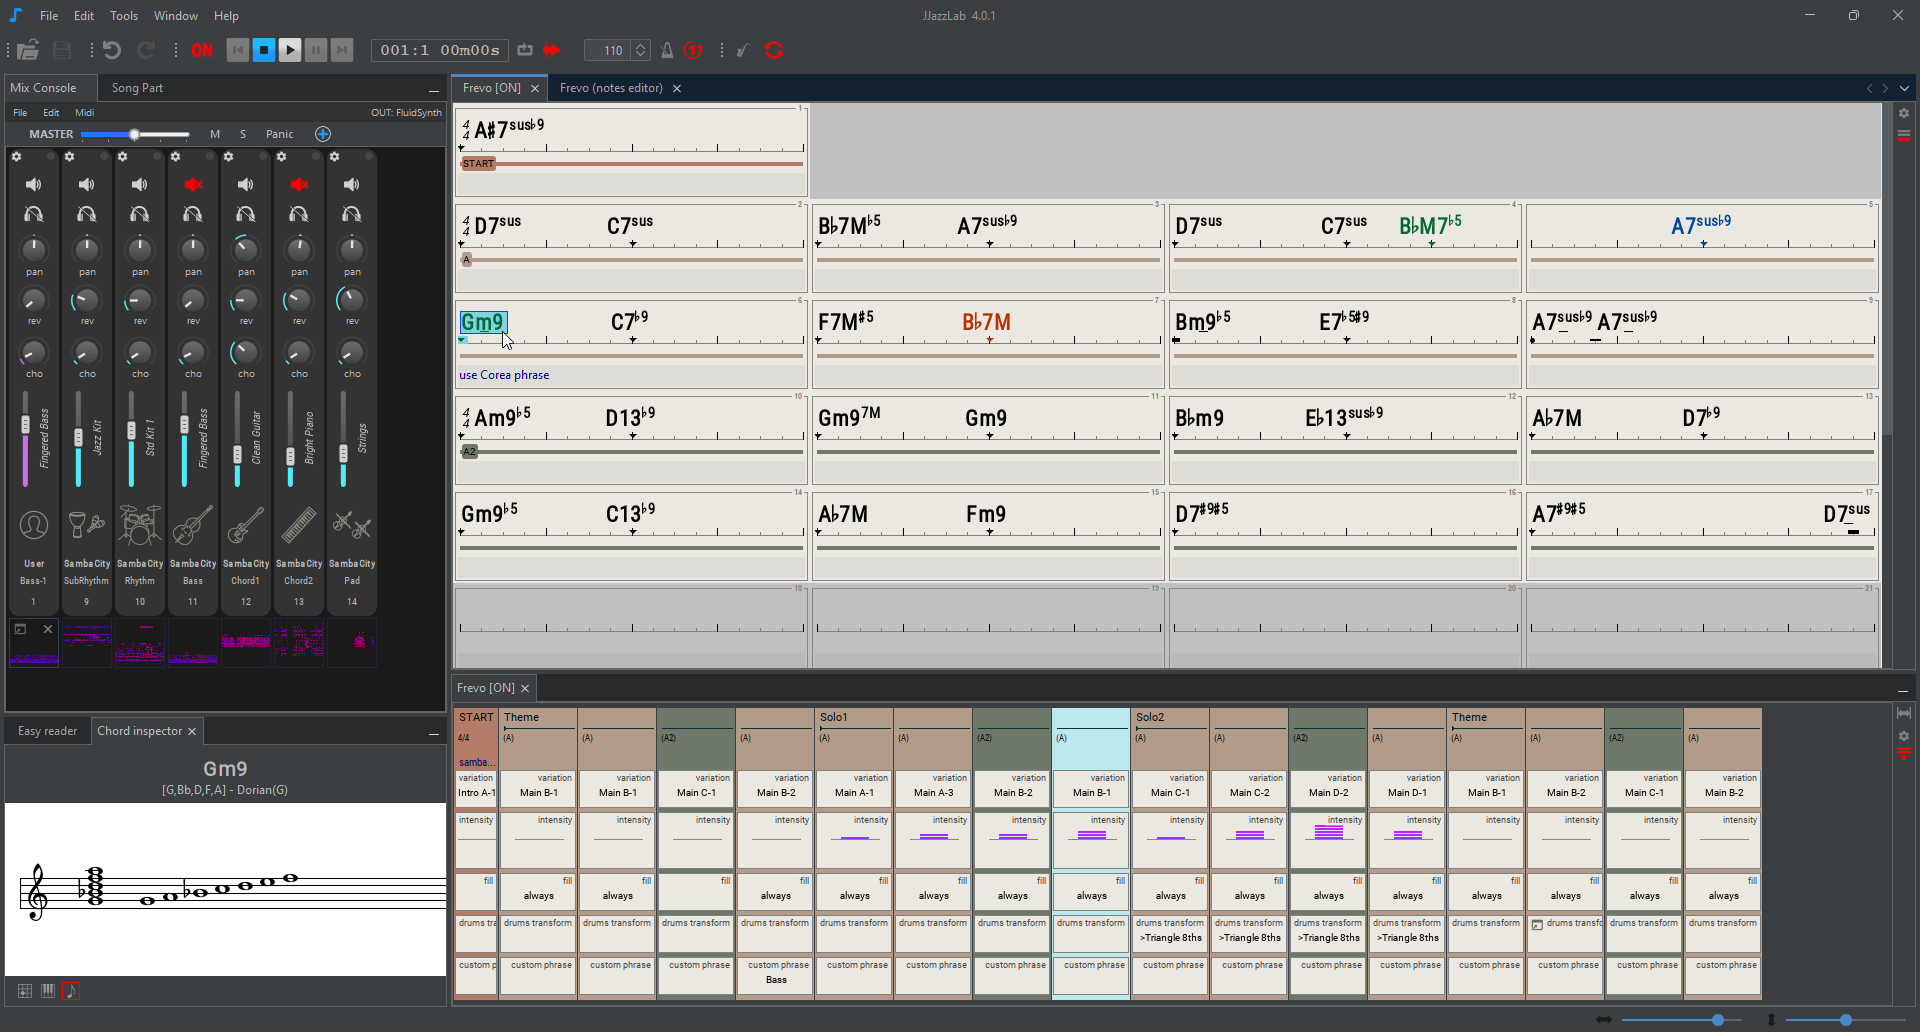The height and width of the screenshot is (1032, 1920).
Task: Open settings gear of the Pad channel
Action: pos(335,157)
